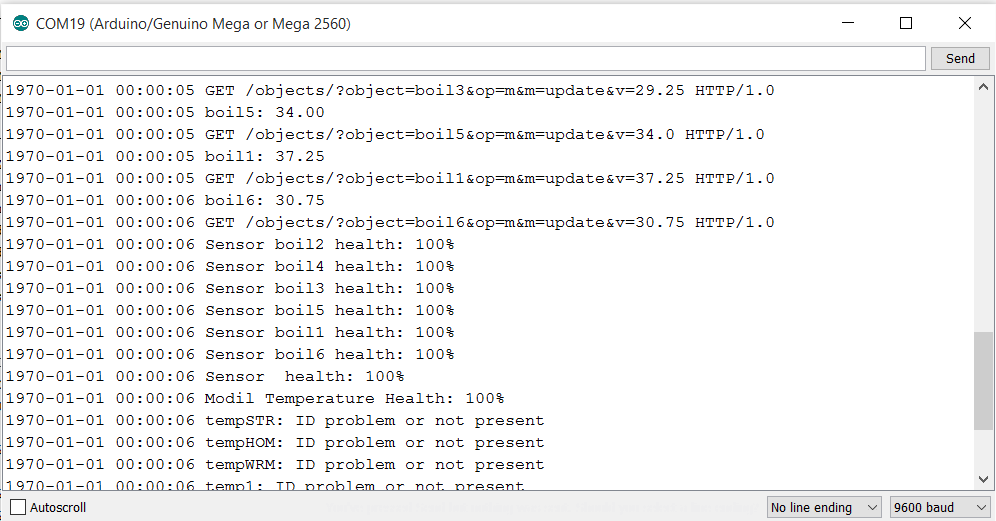Viewport: 996px width, 521px height.
Task: Focus the serial message input field
Action: 465,58
